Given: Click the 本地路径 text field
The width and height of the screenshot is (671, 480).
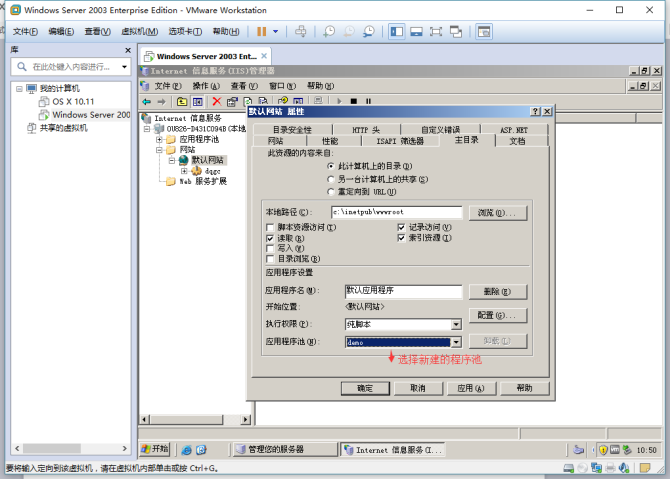Looking at the screenshot, I should [395, 213].
